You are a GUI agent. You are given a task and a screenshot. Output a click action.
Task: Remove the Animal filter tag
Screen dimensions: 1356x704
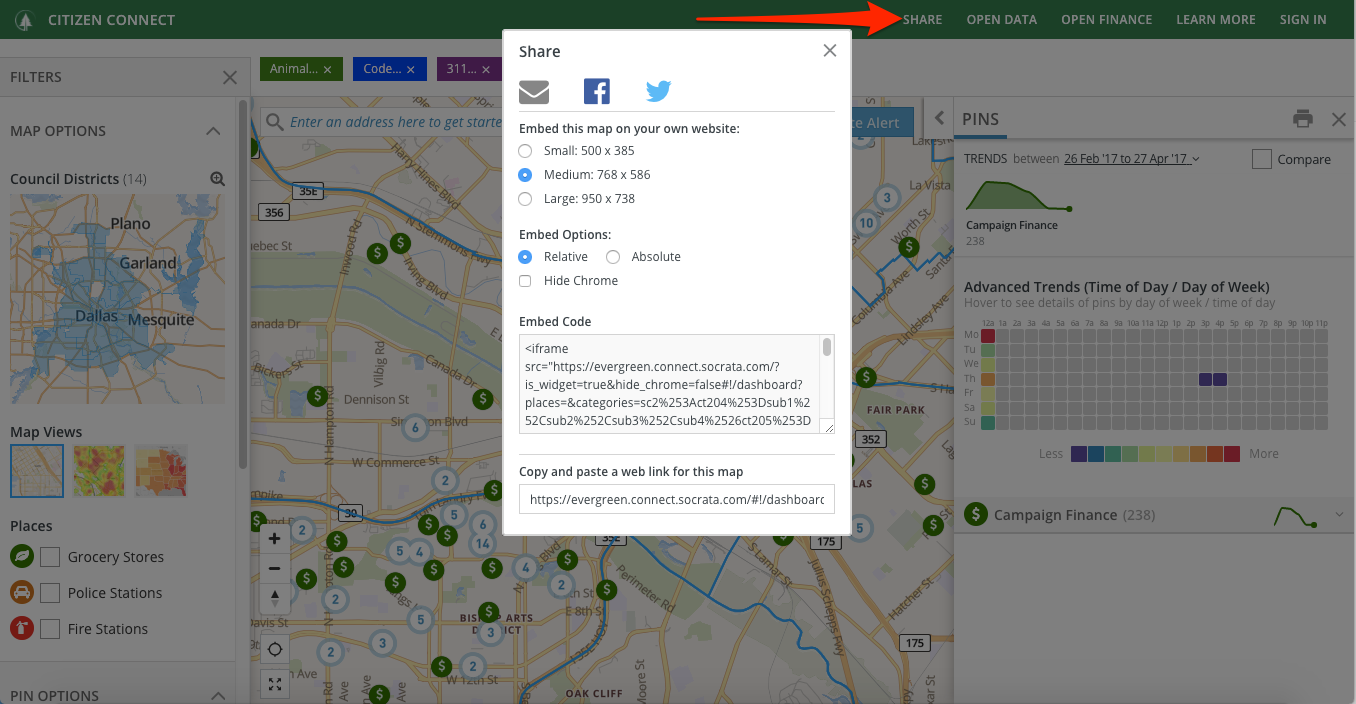328,69
